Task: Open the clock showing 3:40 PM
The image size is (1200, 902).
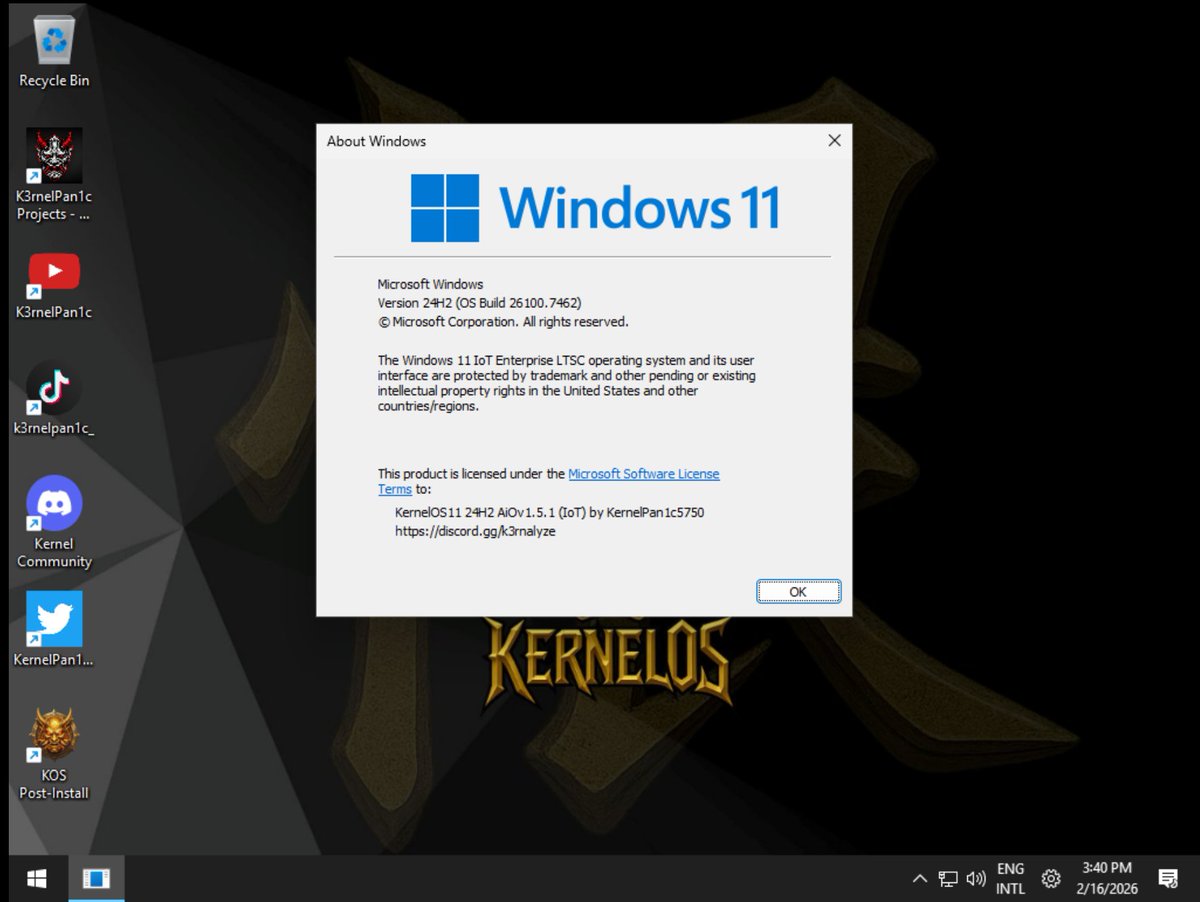Action: point(1107,879)
